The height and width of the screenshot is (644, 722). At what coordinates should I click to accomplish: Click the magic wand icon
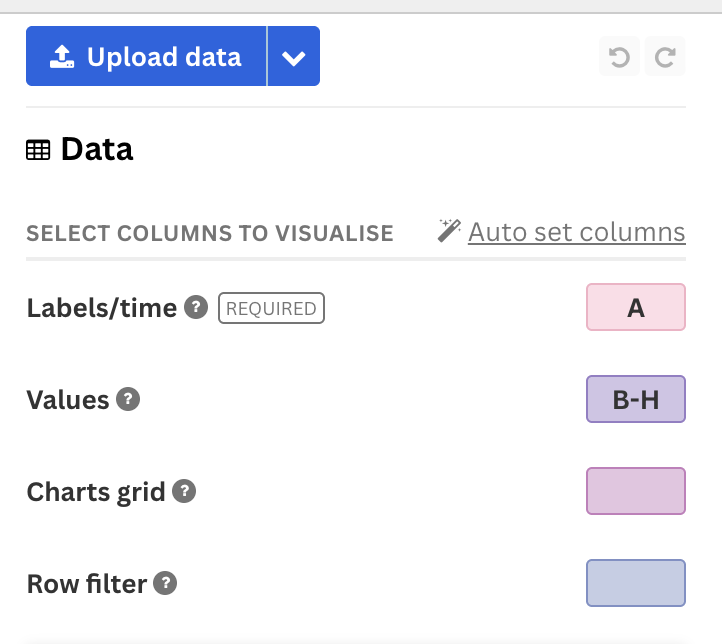pyautogui.click(x=449, y=231)
